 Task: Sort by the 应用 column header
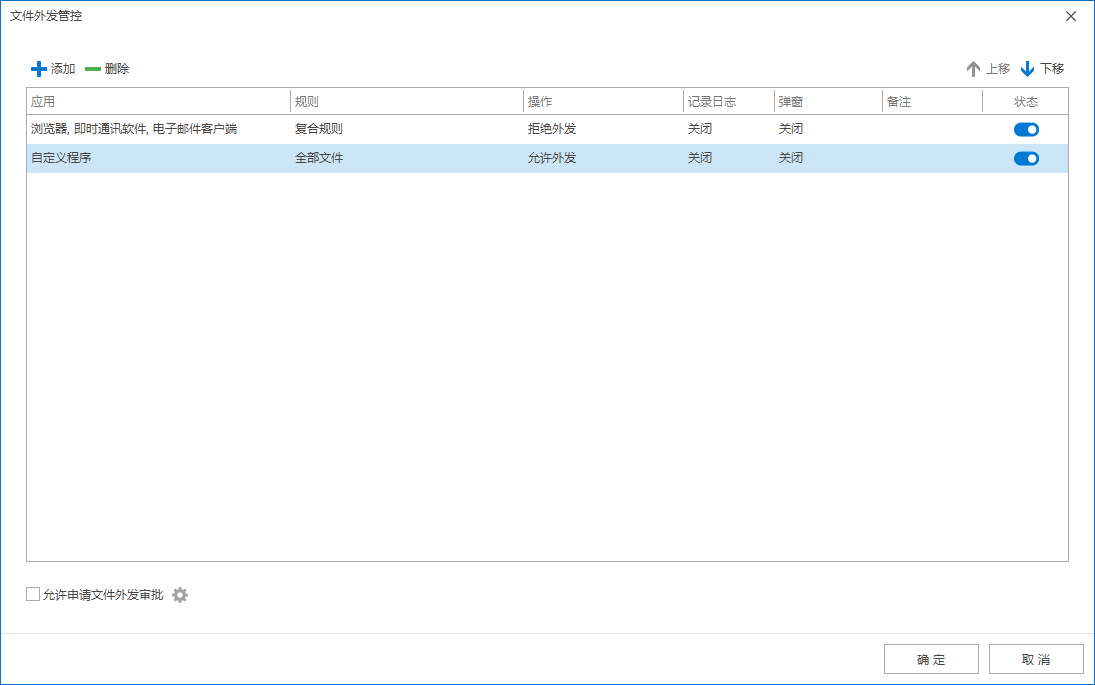tap(157, 102)
